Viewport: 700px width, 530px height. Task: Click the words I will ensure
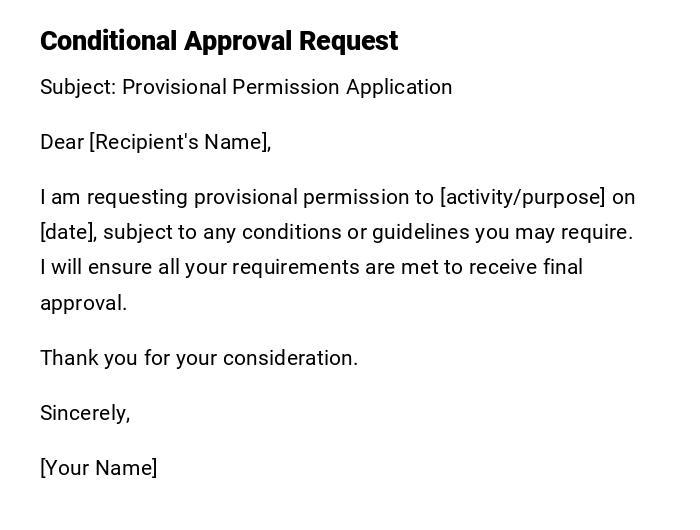point(92,268)
